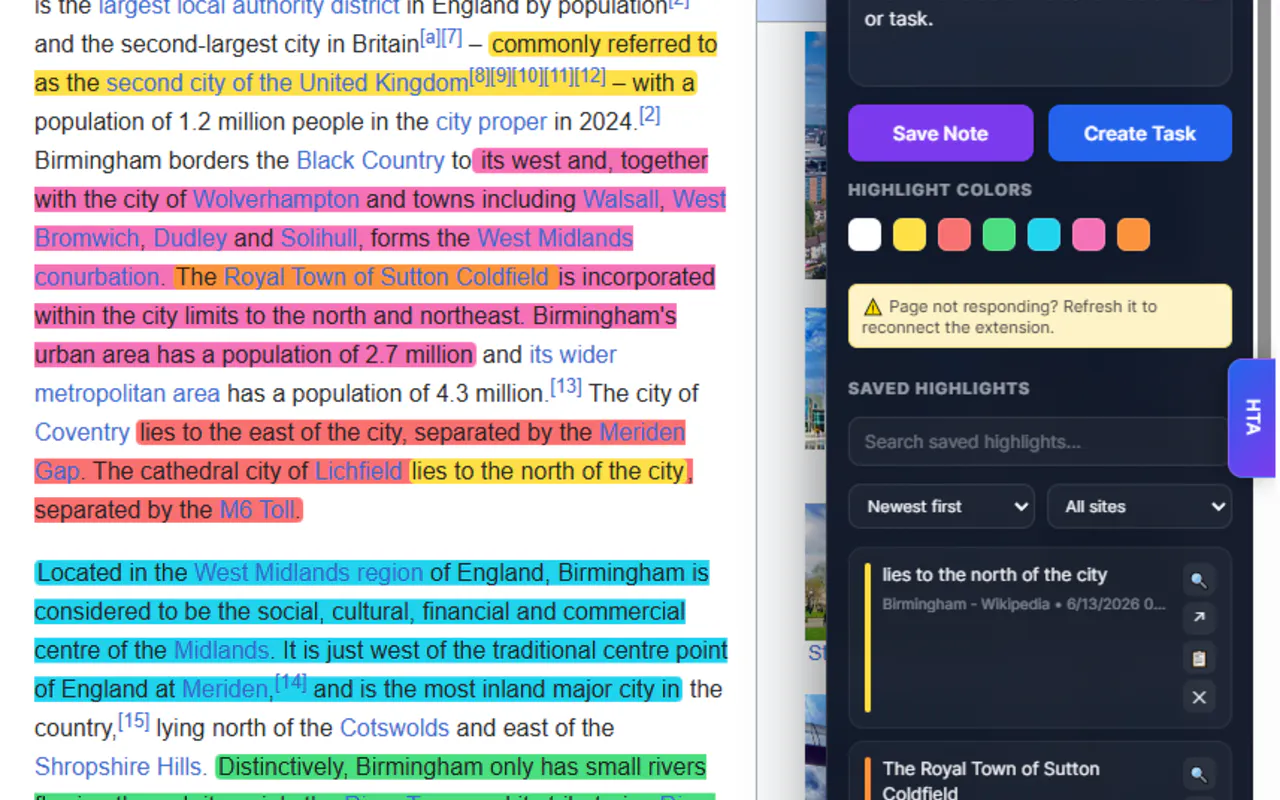Screen dimensions: 1280x800
Task: Select the cyan highlight color
Action: pos(1043,235)
